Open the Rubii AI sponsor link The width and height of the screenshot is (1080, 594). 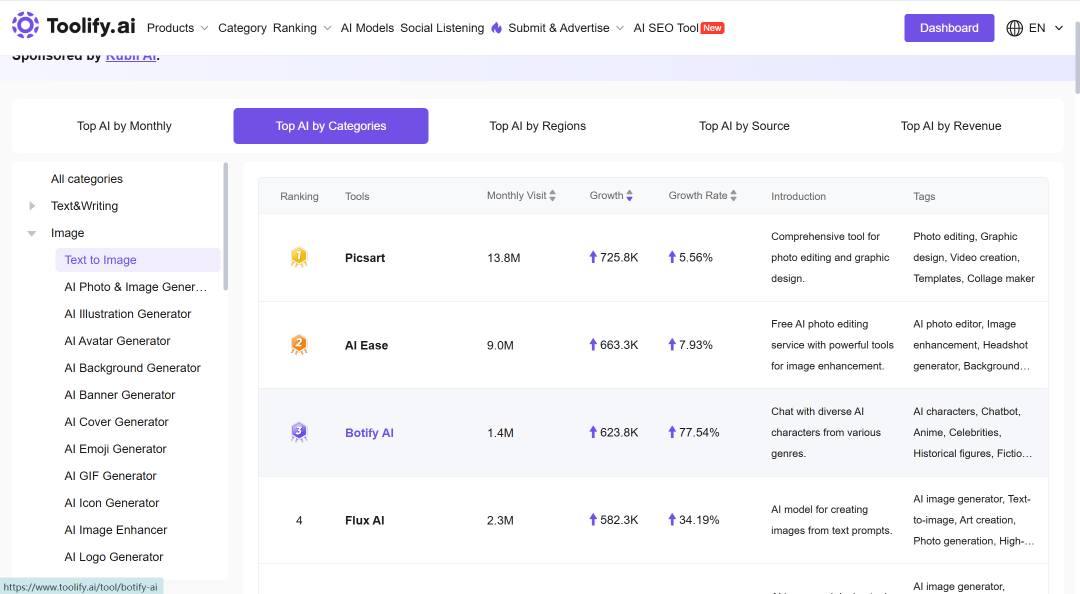[131, 57]
